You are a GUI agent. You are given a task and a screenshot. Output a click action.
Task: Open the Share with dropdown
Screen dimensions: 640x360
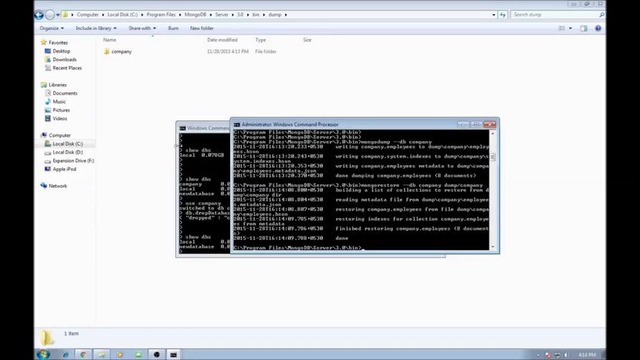point(142,28)
